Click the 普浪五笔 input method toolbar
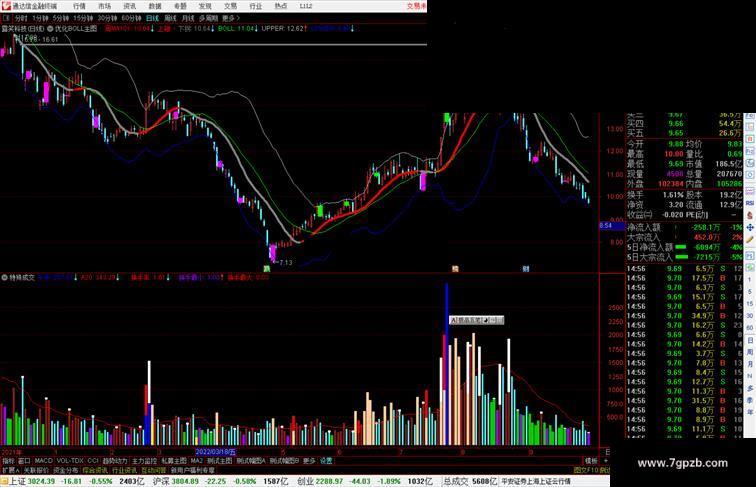This screenshot has width=756, height=487. click(x=476, y=320)
